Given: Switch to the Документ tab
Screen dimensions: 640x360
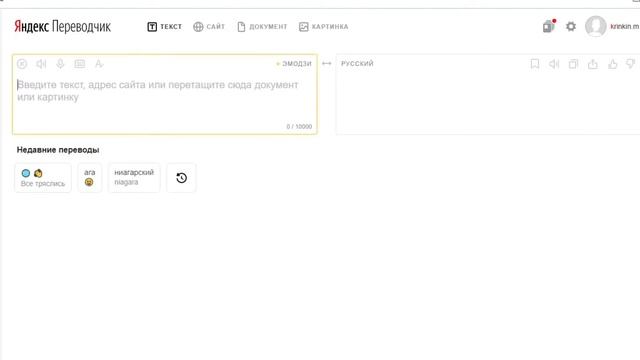Looking at the screenshot, I should click(x=262, y=27).
